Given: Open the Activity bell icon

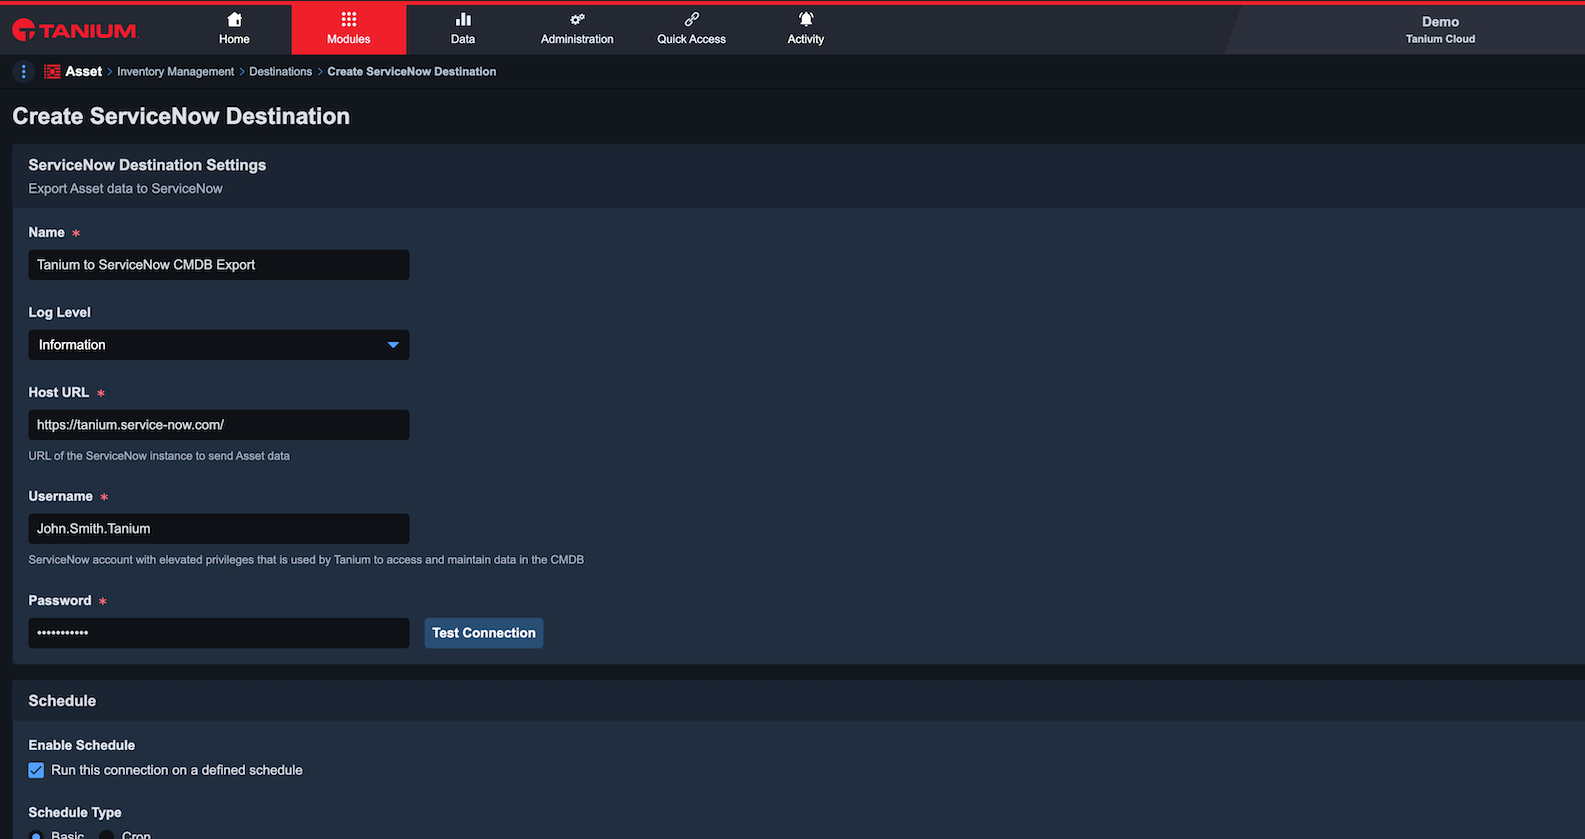Looking at the screenshot, I should 806,19.
